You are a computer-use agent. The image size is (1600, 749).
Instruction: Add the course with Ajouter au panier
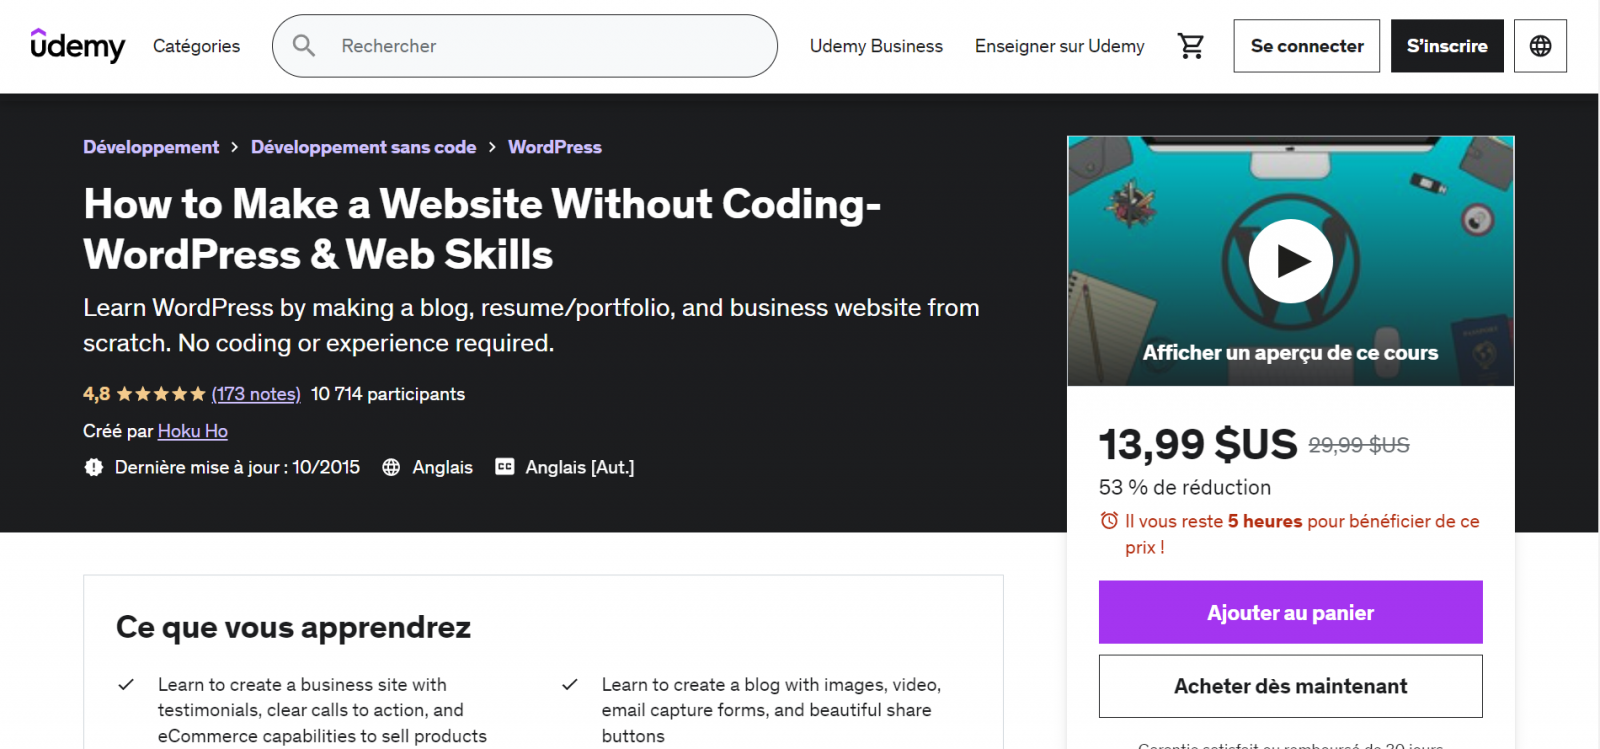[x=1290, y=612]
